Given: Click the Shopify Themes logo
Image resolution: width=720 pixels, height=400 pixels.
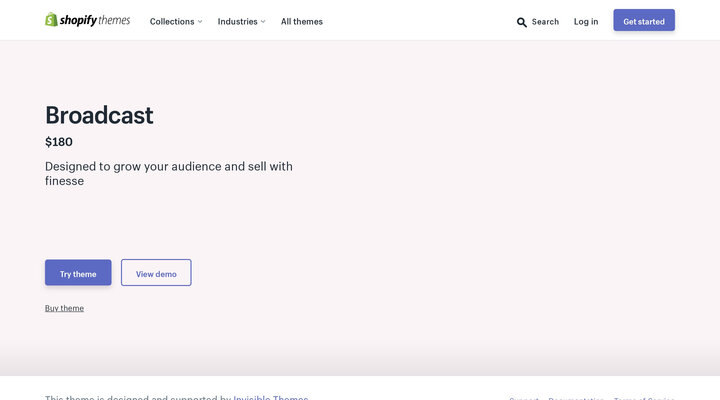Looking at the screenshot, I should click(87, 20).
